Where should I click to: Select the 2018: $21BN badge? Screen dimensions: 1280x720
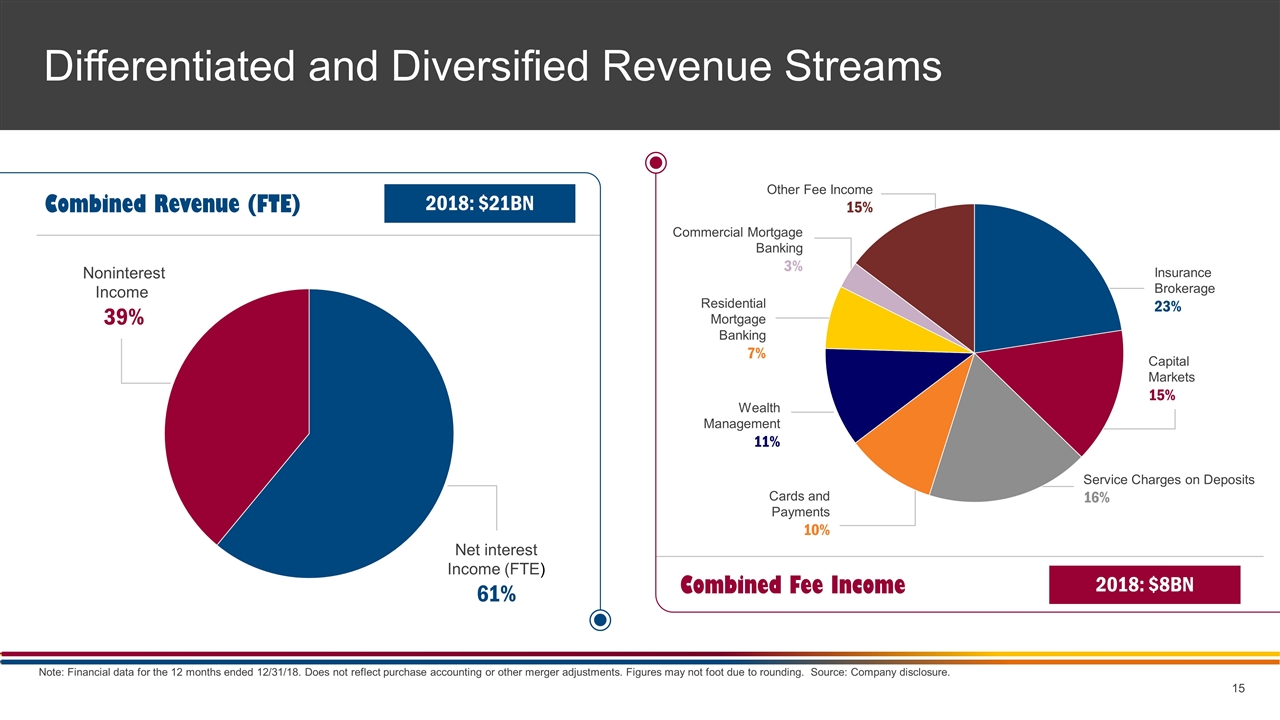click(x=480, y=204)
